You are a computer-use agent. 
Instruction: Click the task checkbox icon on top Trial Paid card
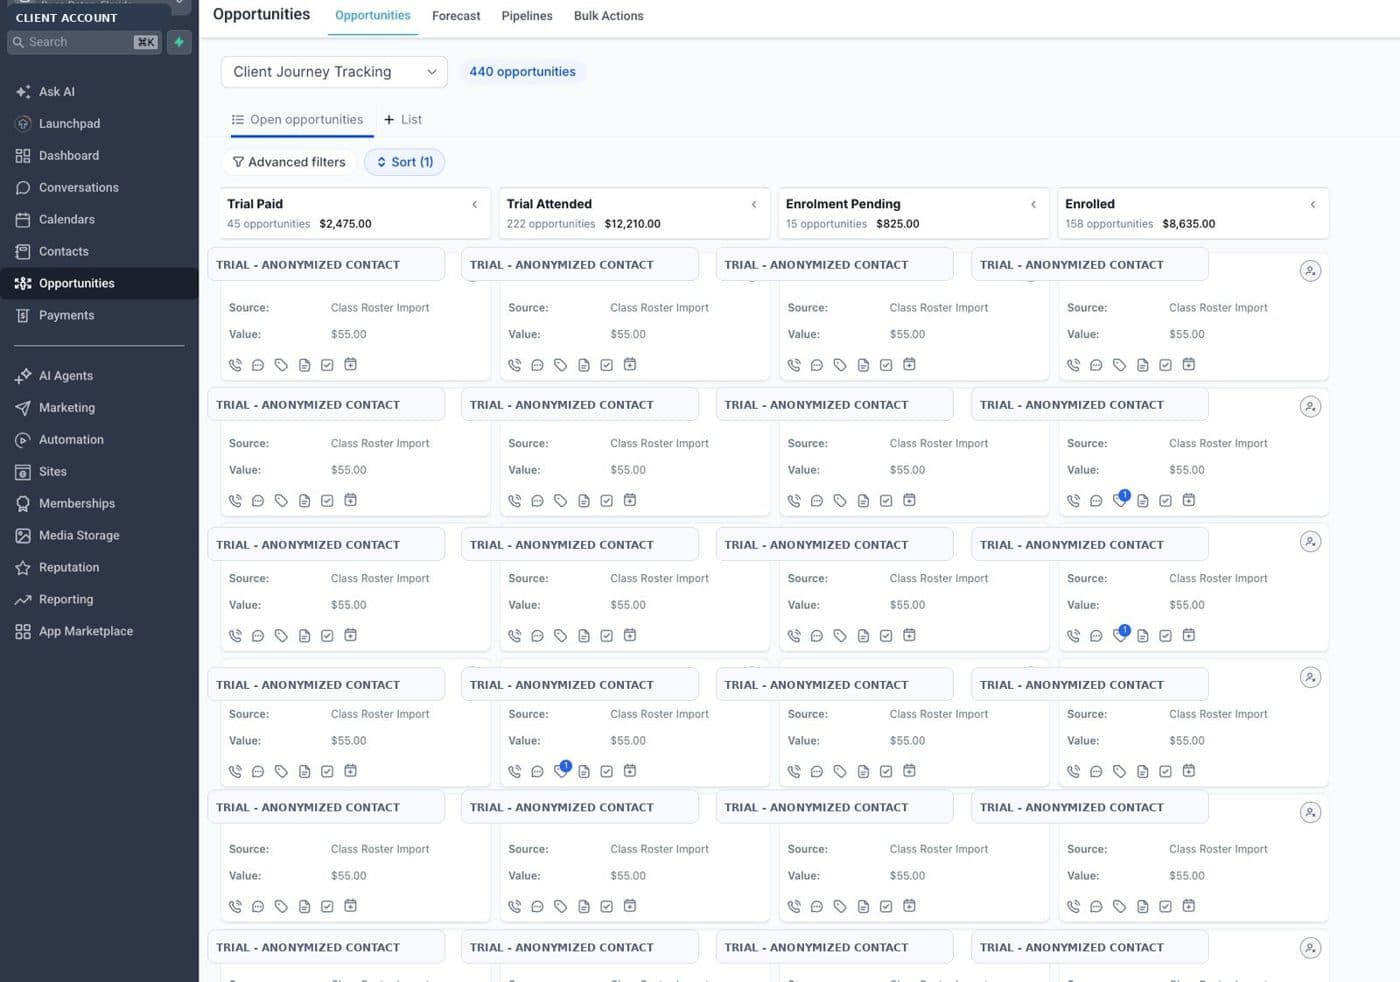327,365
